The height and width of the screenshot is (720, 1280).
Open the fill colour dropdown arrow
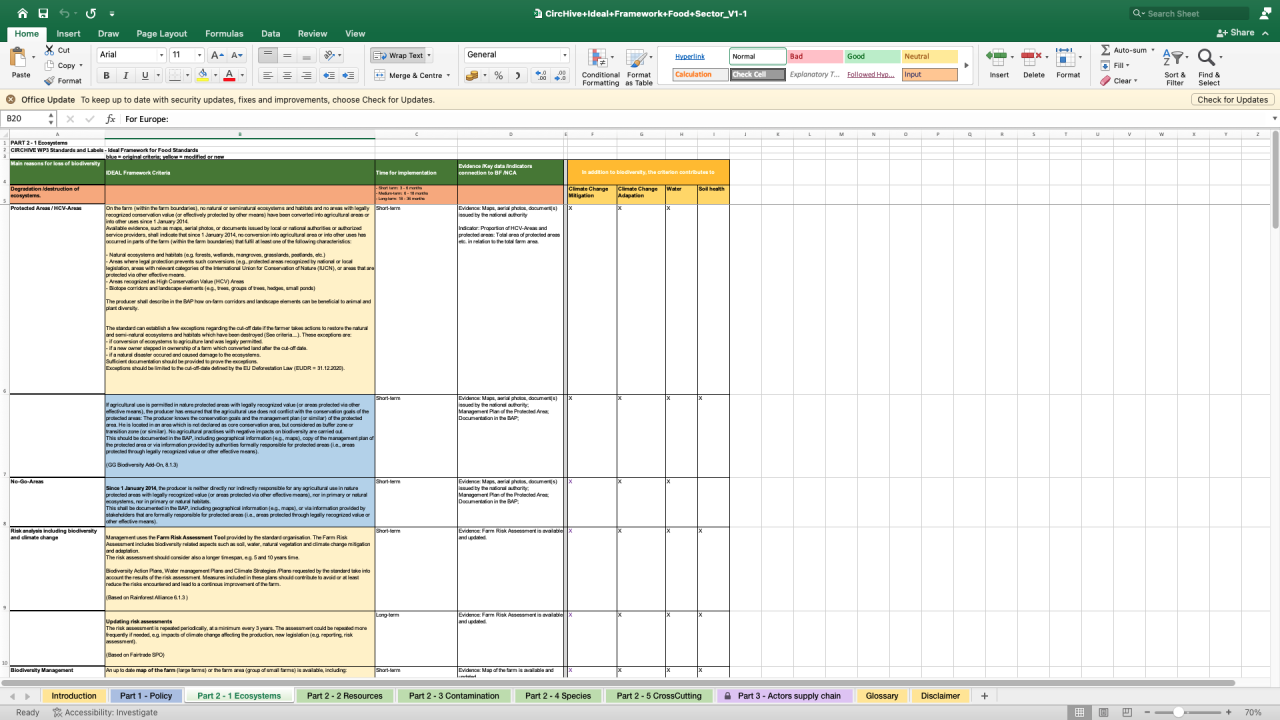[214, 76]
